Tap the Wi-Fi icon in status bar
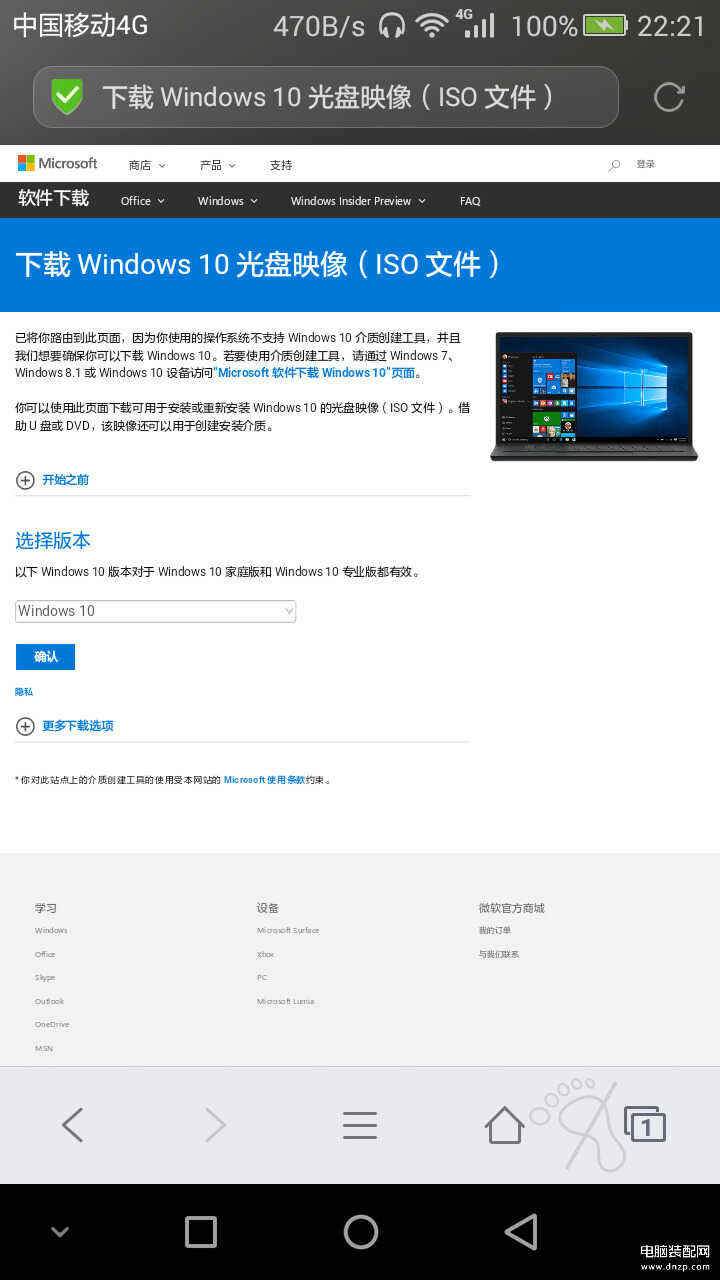Screen dimensions: 720x1280 431,26
